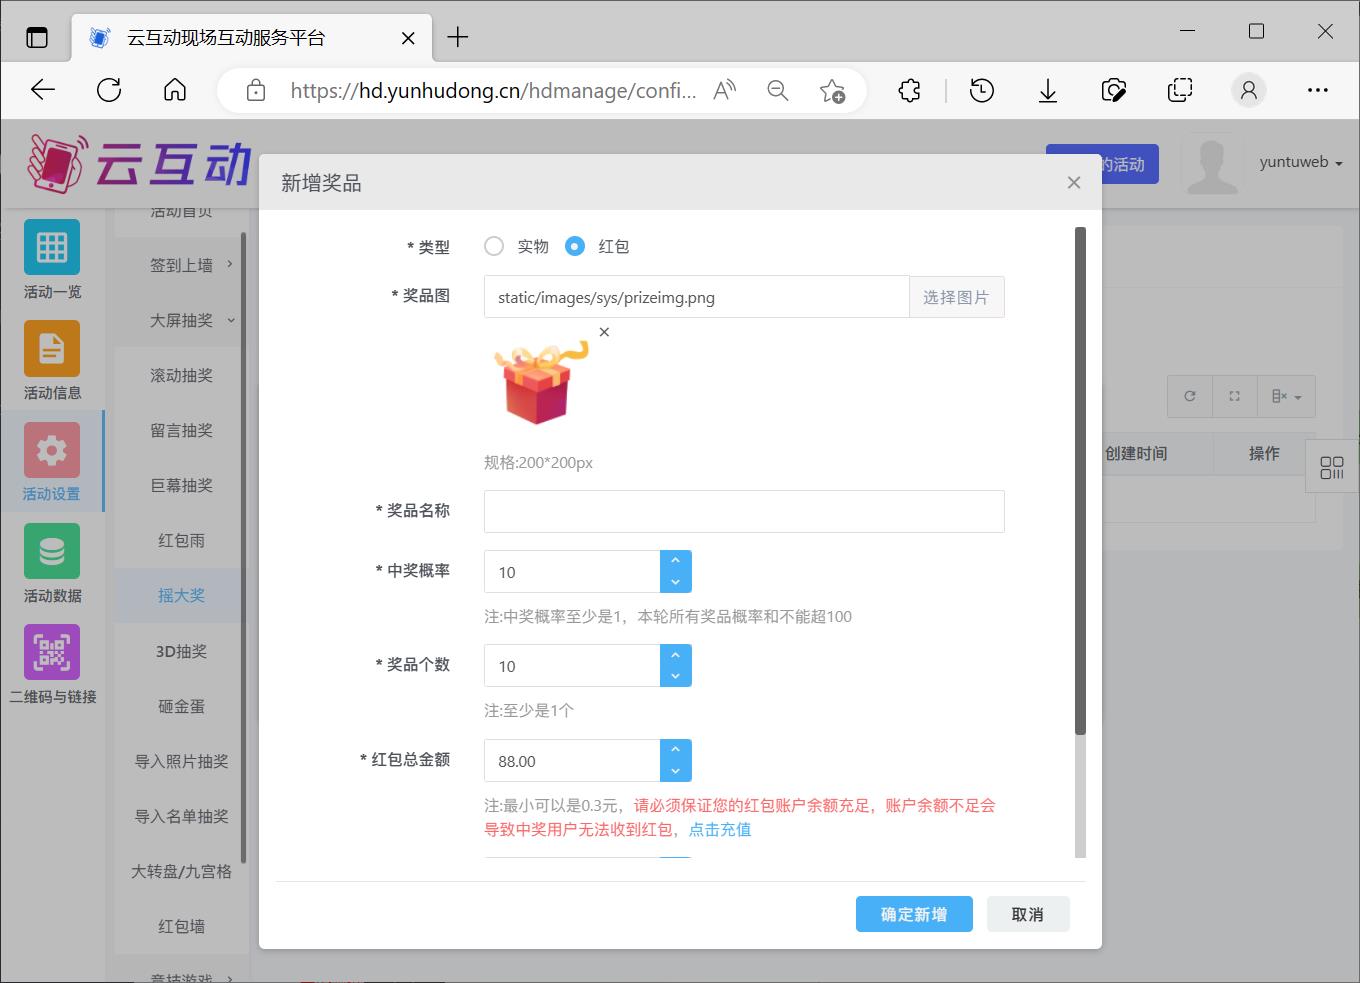Close the 新增奖品 dialog with X
The height and width of the screenshot is (983, 1360).
(x=1074, y=182)
